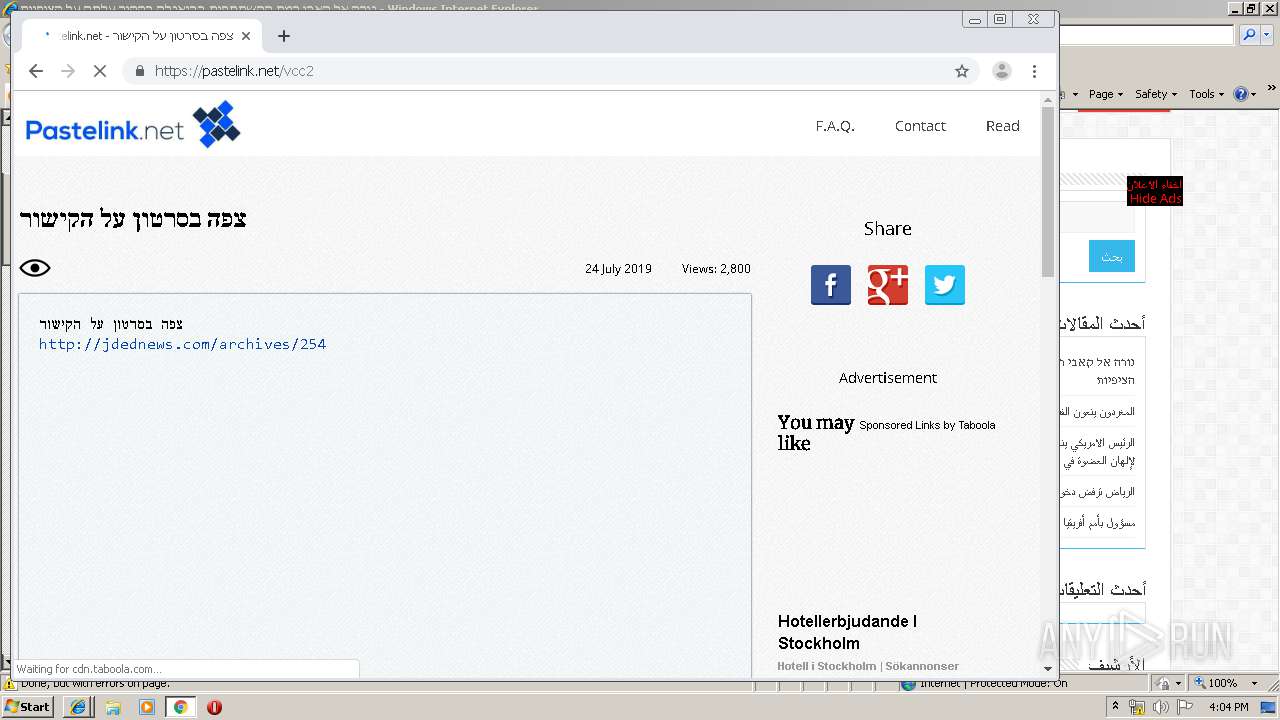Bookmark this page with the star icon
Viewport: 1280px width, 720px height.
[962, 71]
